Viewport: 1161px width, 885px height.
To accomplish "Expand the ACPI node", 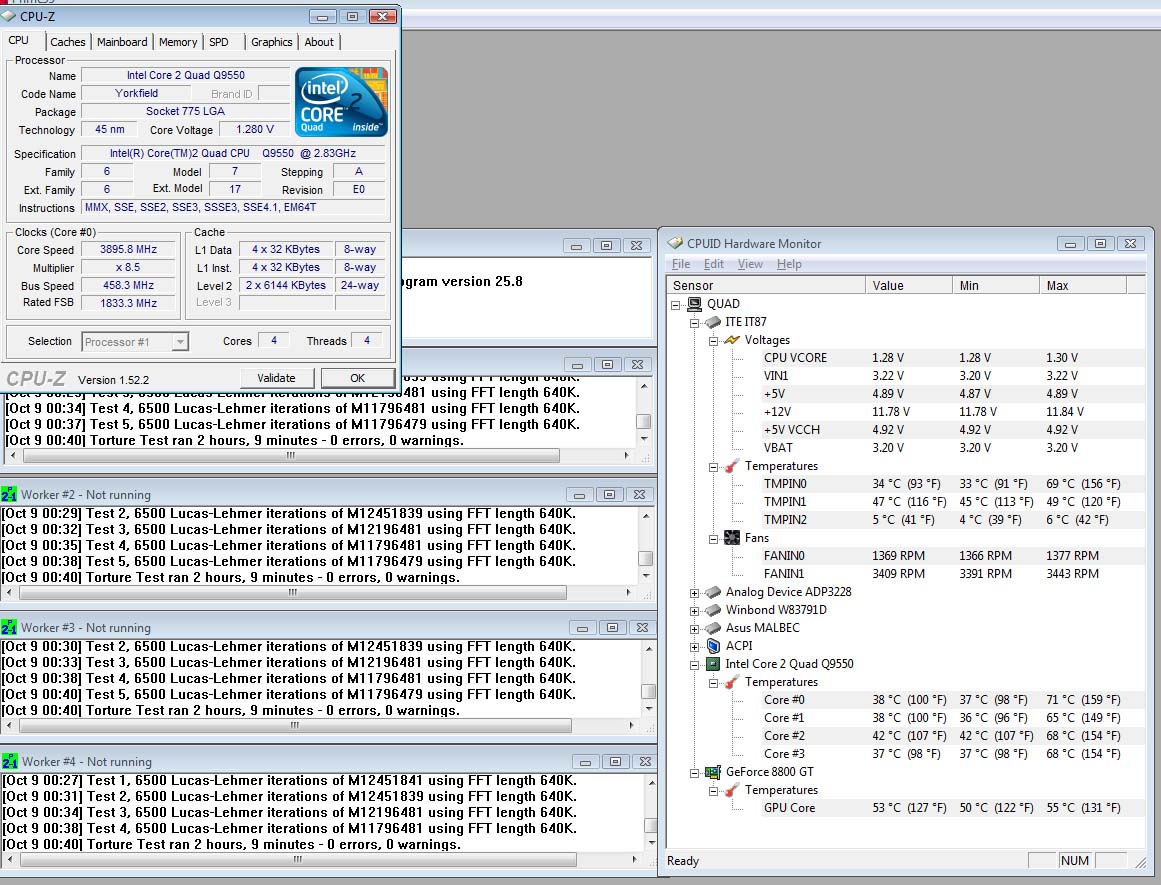I will coord(695,647).
